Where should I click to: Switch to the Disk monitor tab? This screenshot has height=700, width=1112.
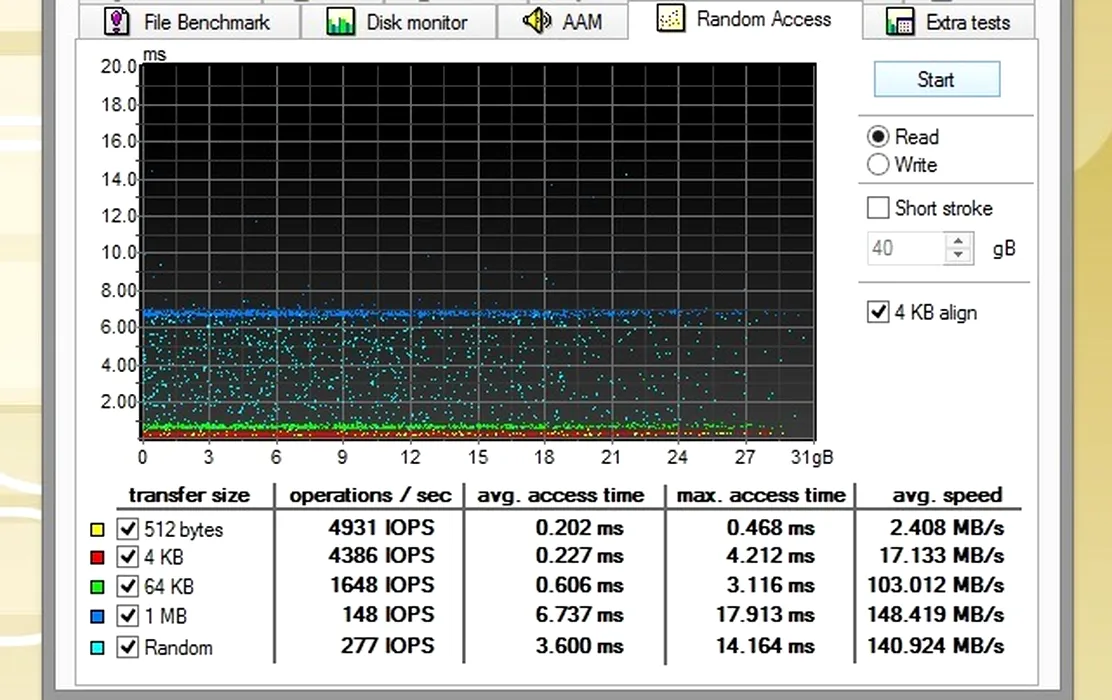[416, 22]
